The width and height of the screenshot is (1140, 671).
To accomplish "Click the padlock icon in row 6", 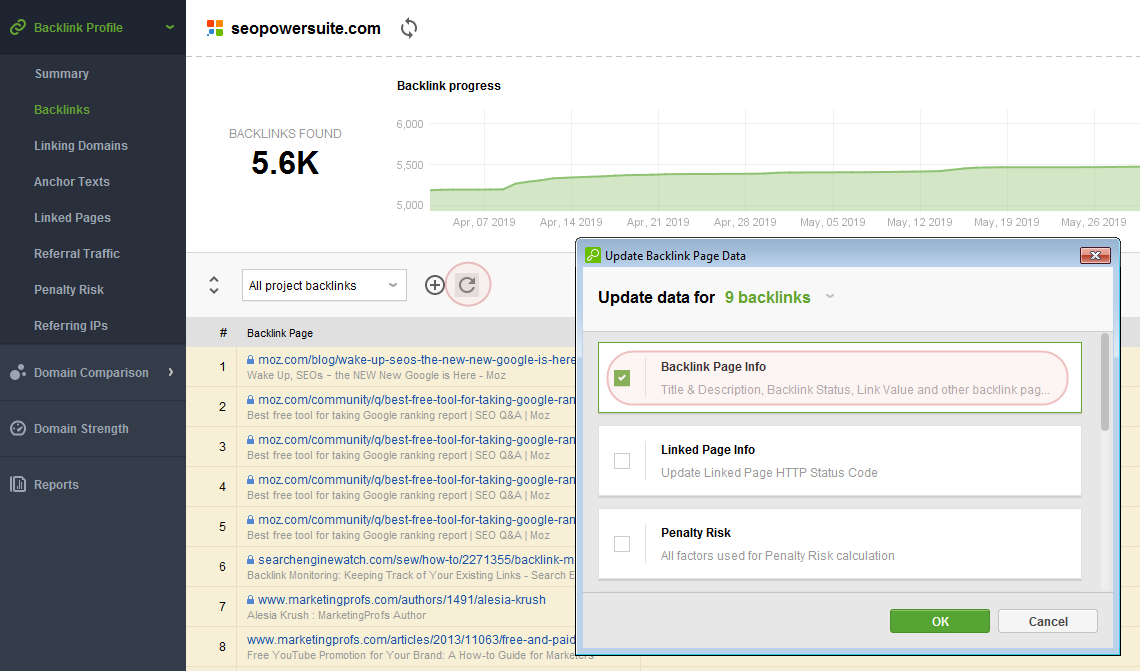I will (x=250, y=559).
